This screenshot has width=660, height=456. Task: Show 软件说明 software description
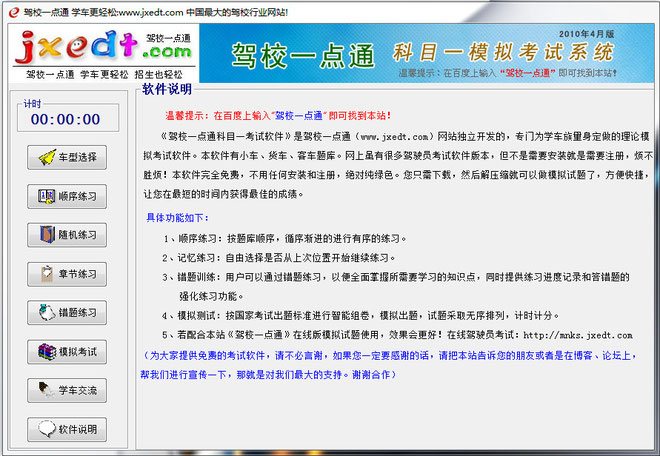(67, 429)
